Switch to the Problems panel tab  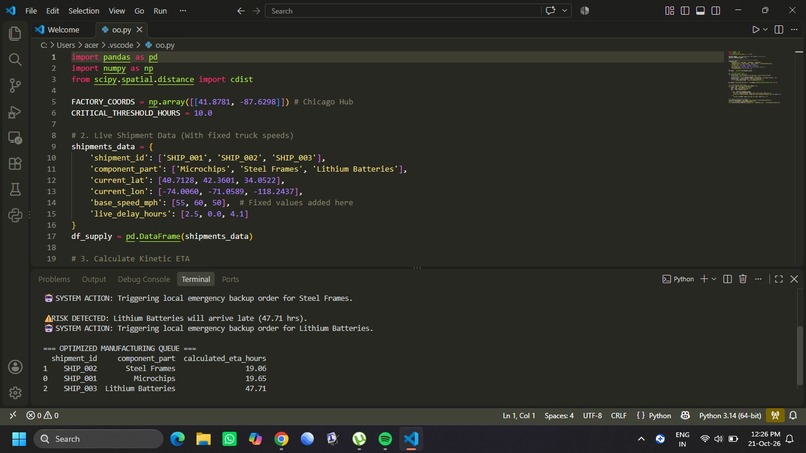(x=54, y=279)
